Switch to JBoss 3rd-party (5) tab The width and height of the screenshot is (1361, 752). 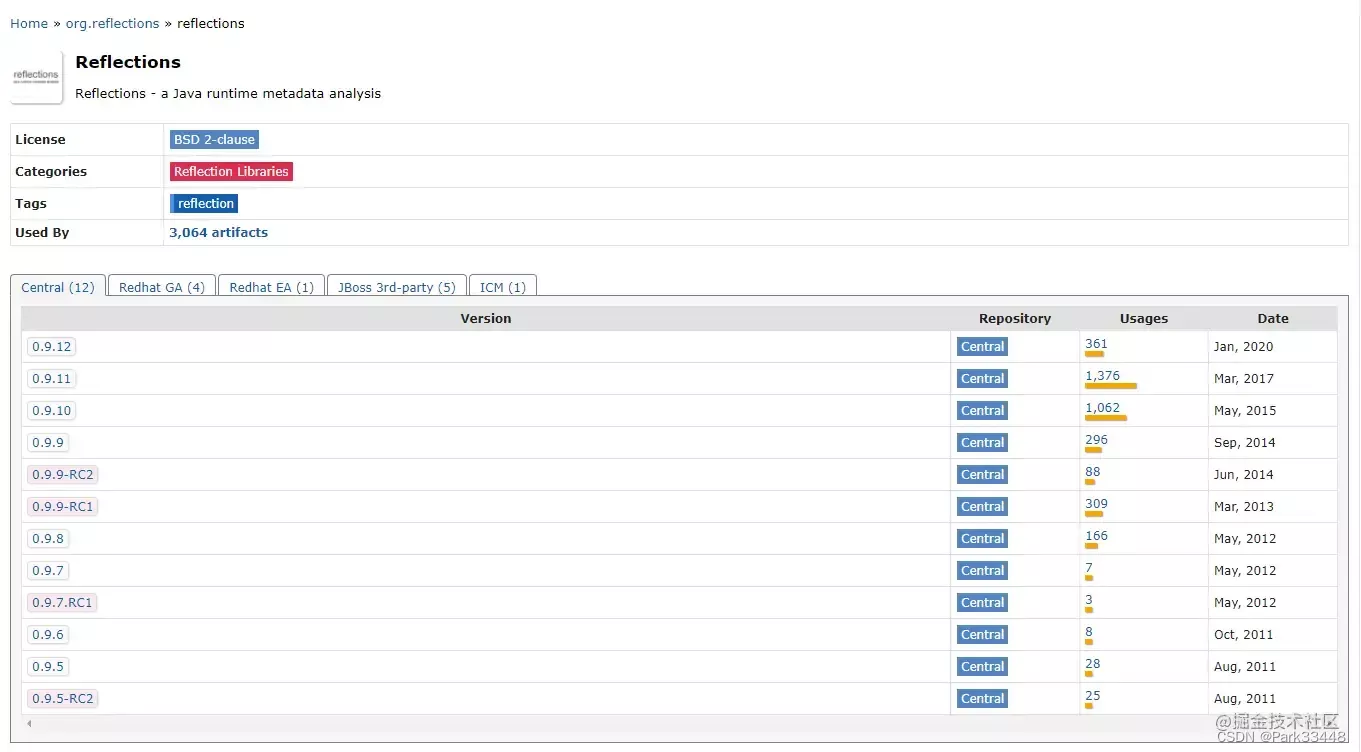coord(396,287)
